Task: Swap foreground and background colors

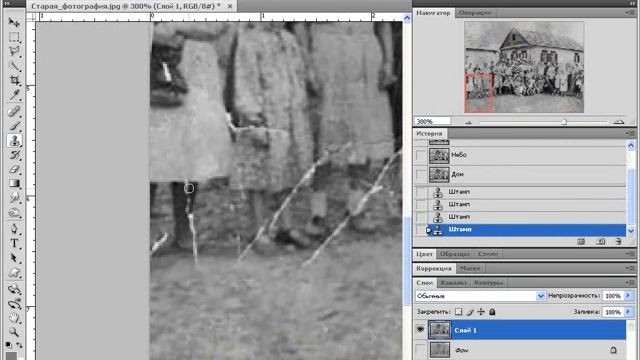Action: coord(19,345)
